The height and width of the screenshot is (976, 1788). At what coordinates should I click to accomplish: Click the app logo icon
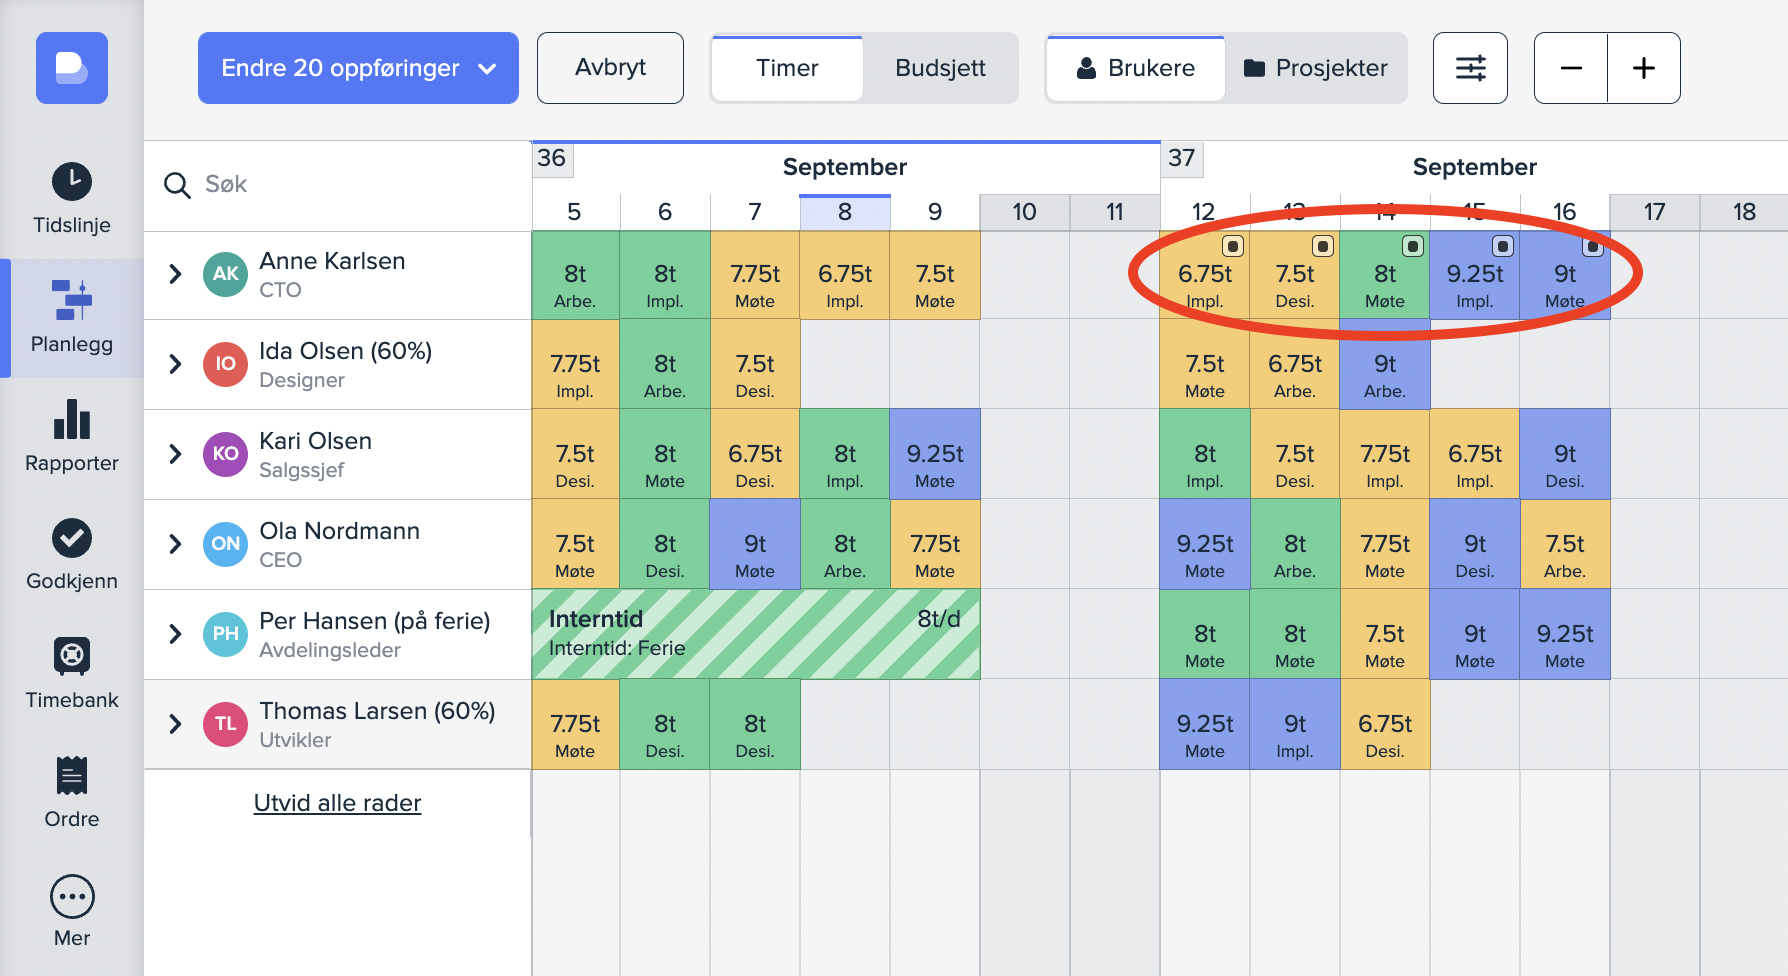pyautogui.click(x=72, y=68)
